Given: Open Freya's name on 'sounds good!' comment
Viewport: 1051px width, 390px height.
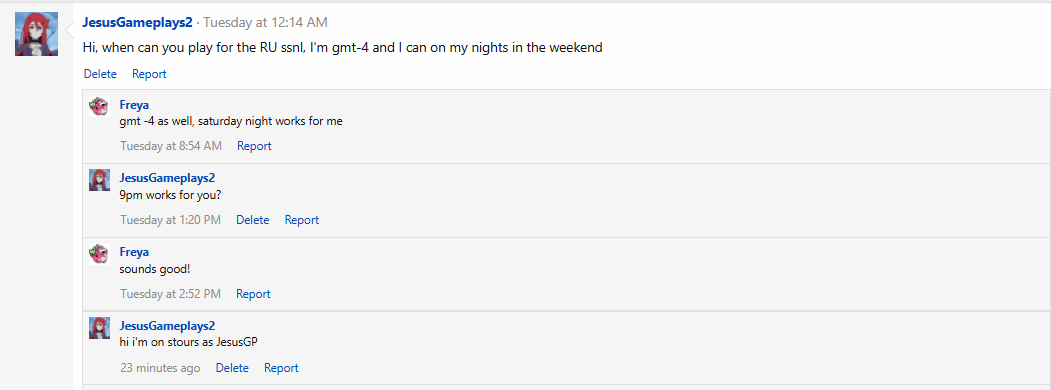Looking at the screenshot, I should tap(134, 252).
